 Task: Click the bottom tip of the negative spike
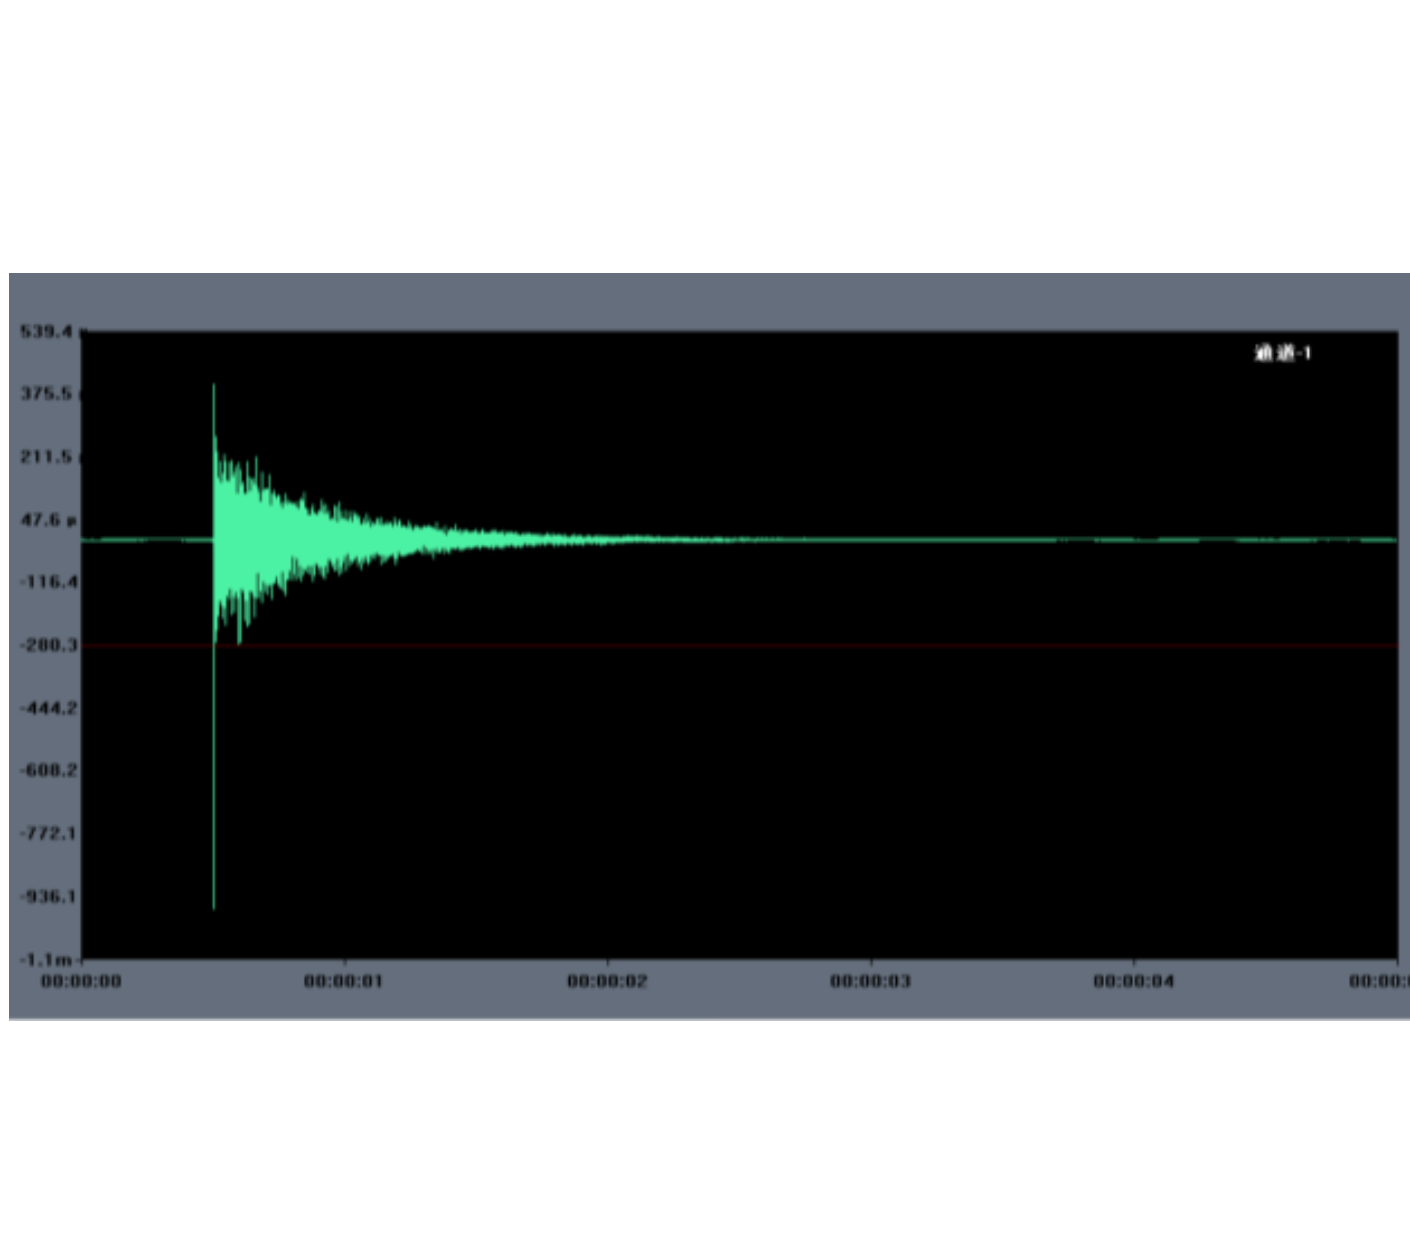(213, 907)
